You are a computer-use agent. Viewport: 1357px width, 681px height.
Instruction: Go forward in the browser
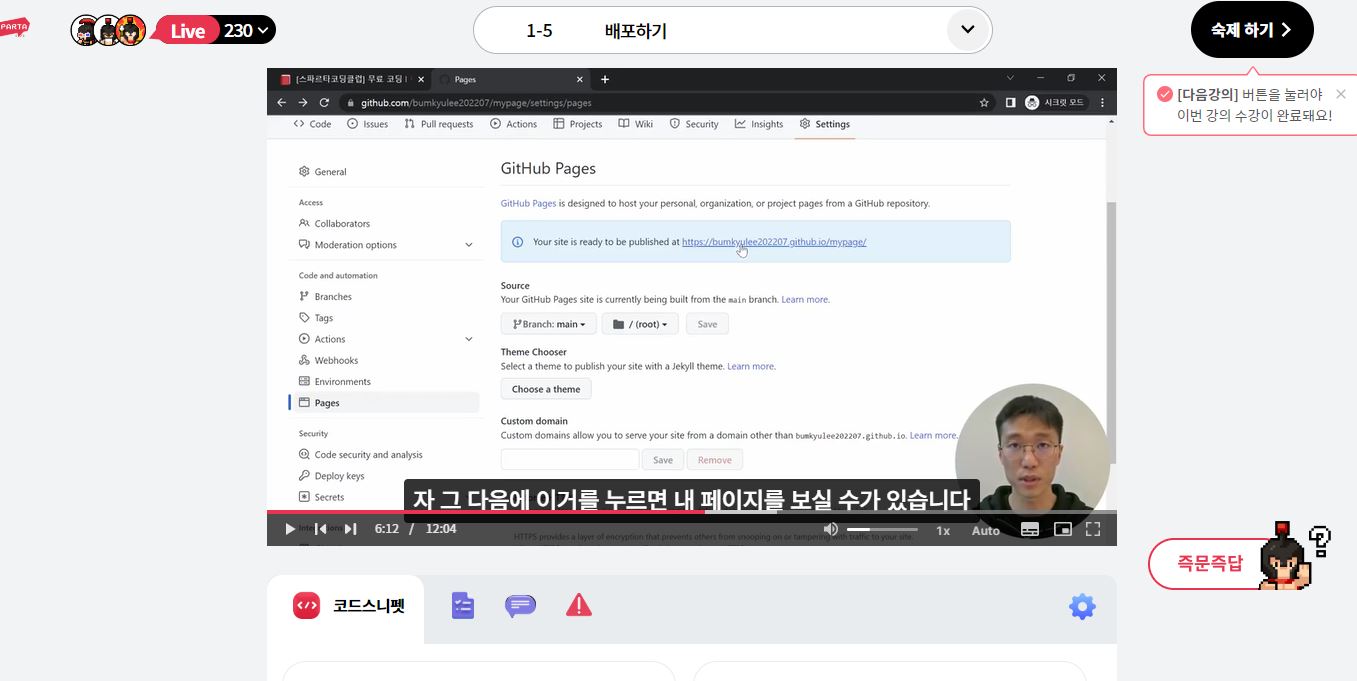click(x=303, y=102)
